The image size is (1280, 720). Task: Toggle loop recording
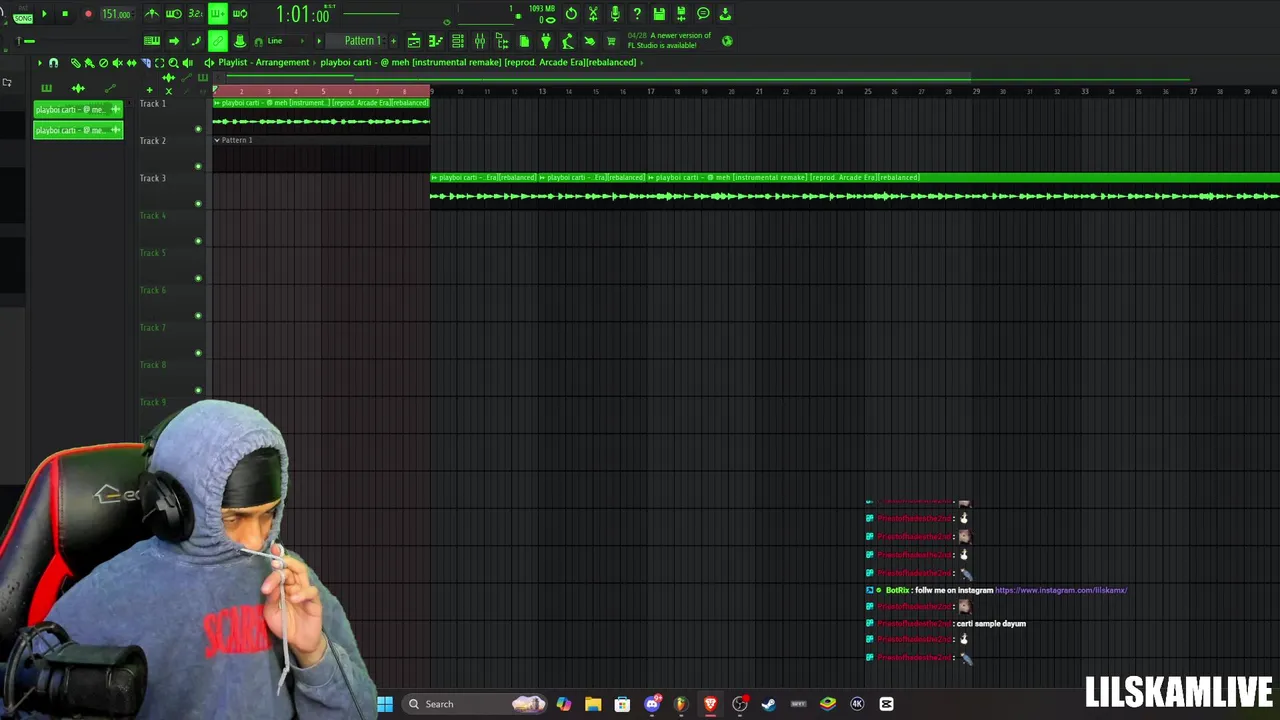240,14
